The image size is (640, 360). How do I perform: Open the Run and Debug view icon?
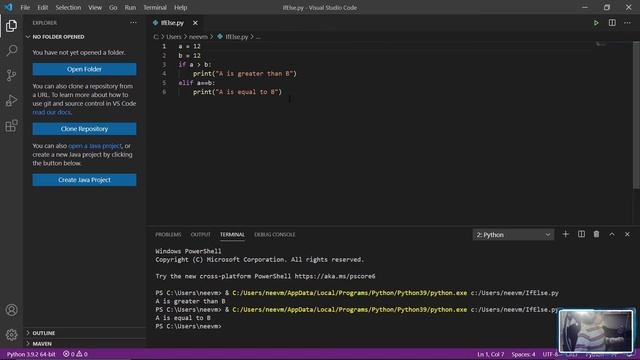[11, 100]
